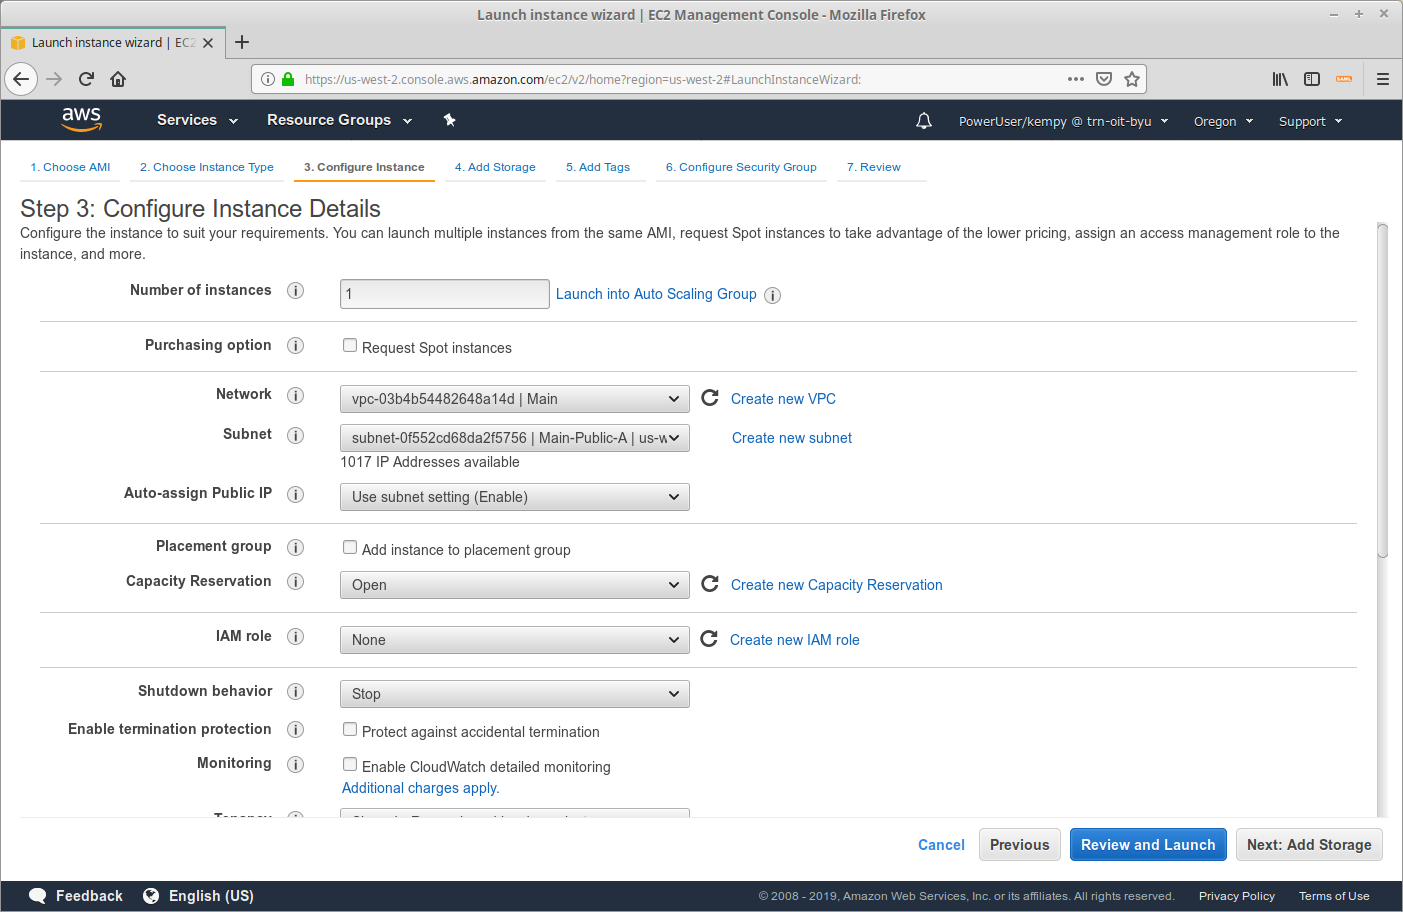Screen dimensions: 1403x912
Task: Click the pin shortcuts icon in AWS navbar
Action: (450, 120)
